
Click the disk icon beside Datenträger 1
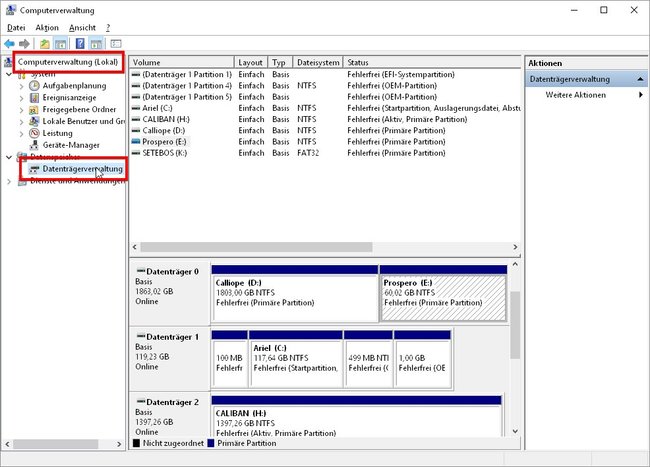[141, 336]
